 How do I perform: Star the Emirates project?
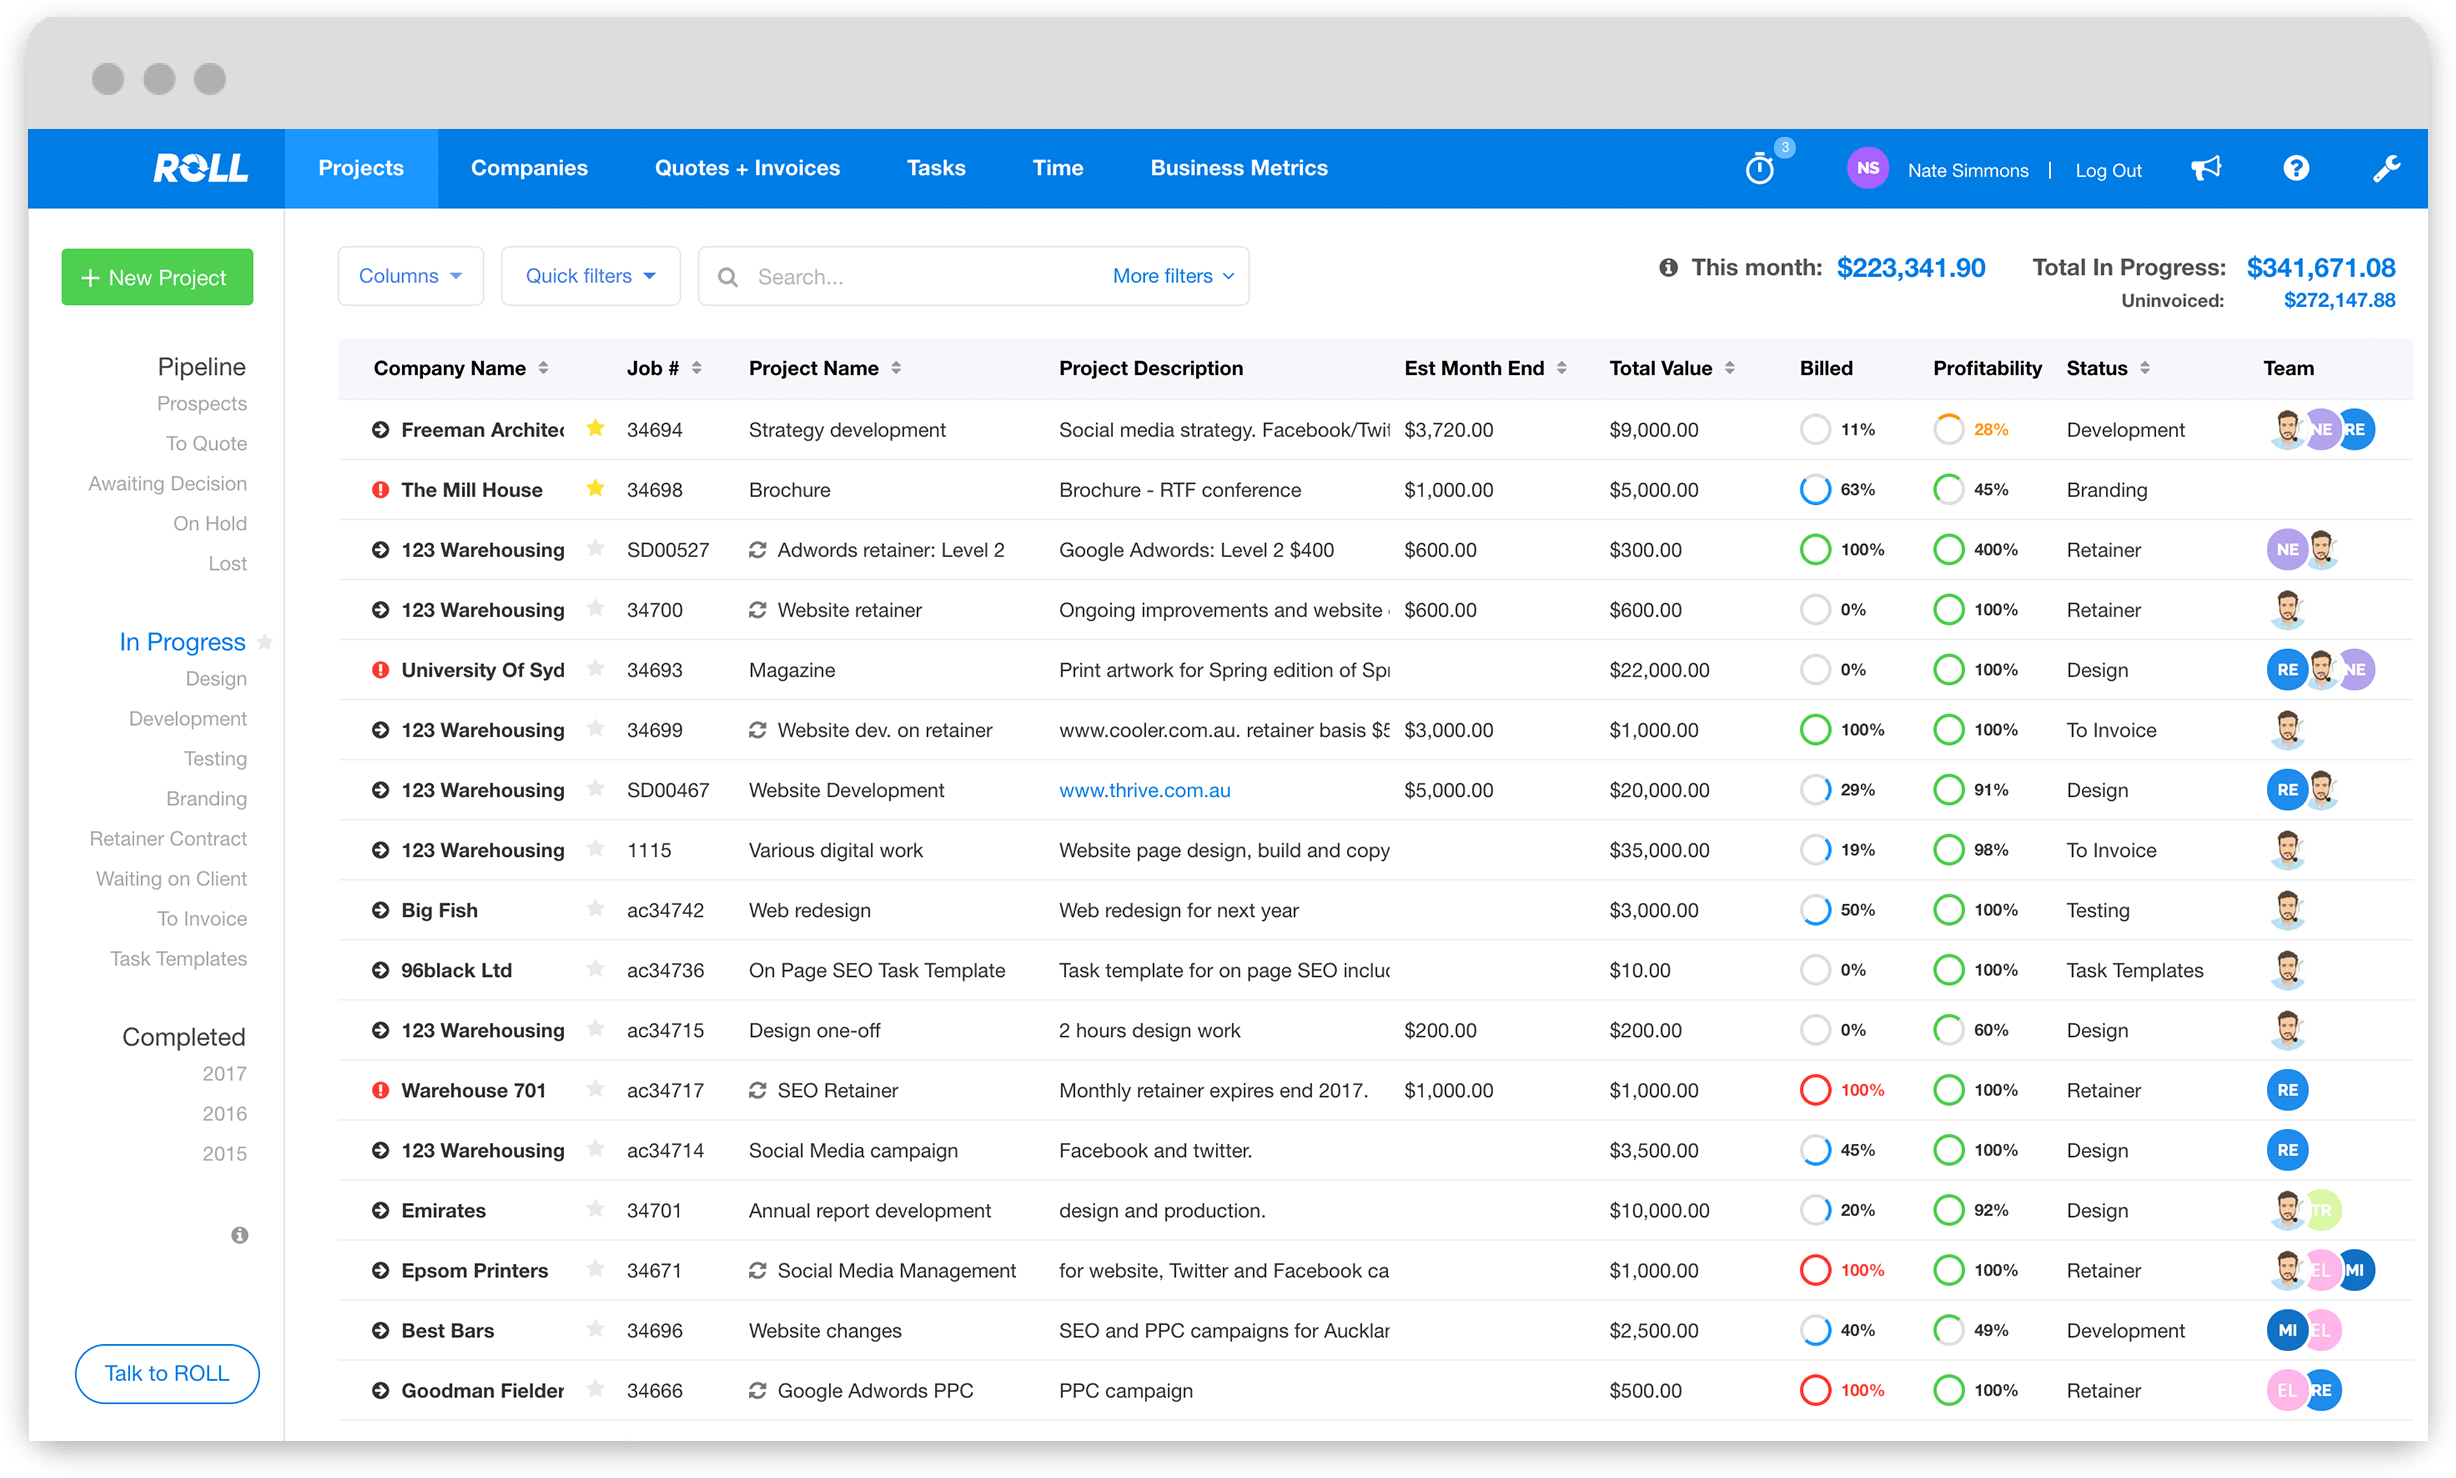[595, 1208]
